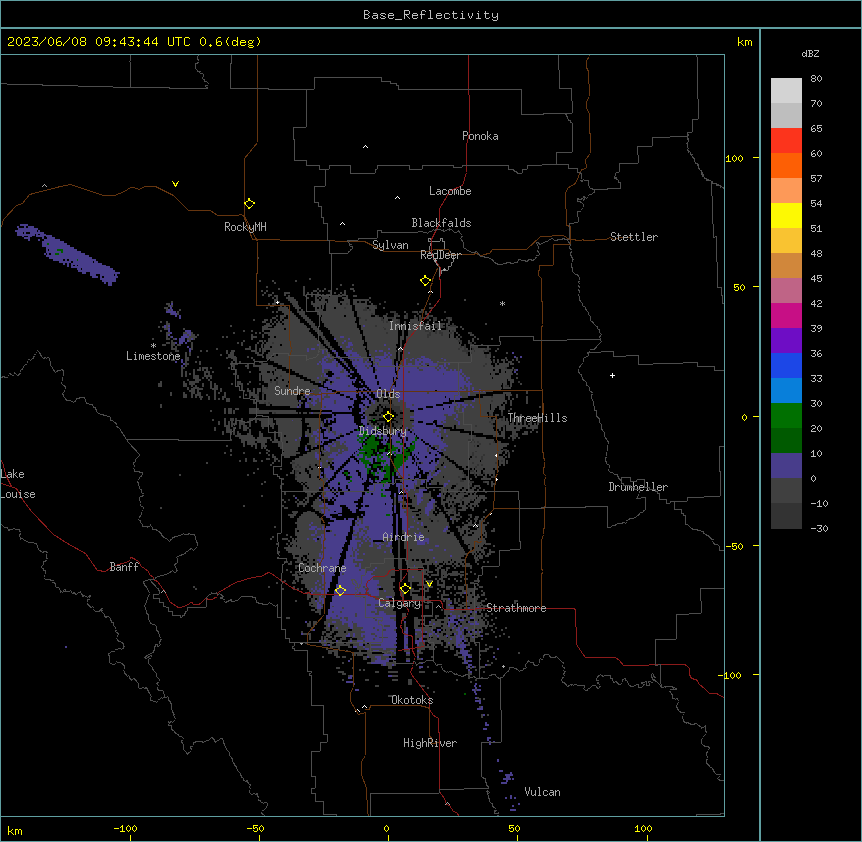Pick the orange 57–60 dBZ legend swatch
862x842 pixels.
(786, 165)
